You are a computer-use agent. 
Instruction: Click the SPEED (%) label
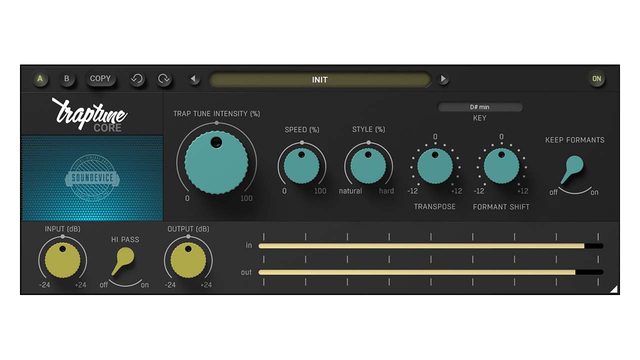click(302, 130)
